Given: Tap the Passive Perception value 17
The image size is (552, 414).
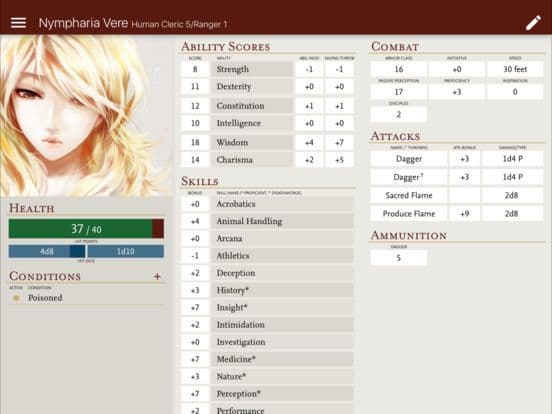Looking at the screenshot, I should click(x=399, y=92).
